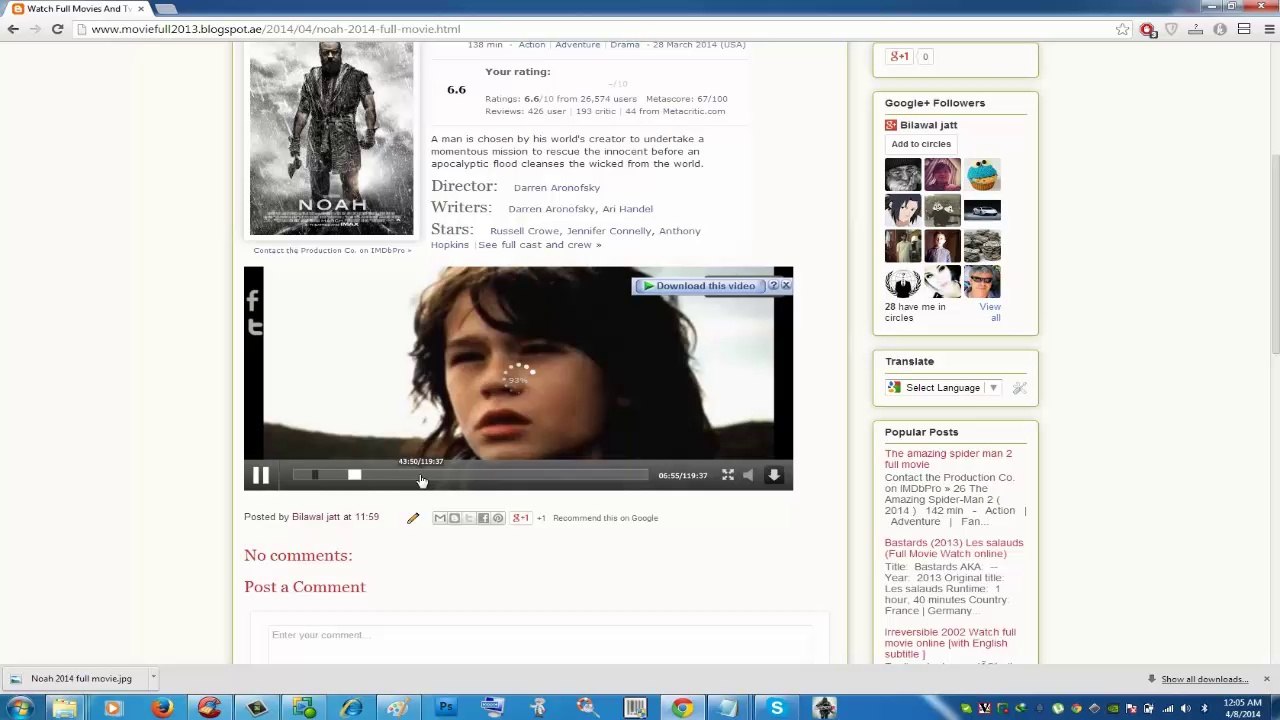1280x720 pixels.
Task: Open Irreversible 2002 popular post link
Action: tap(950, 643)
